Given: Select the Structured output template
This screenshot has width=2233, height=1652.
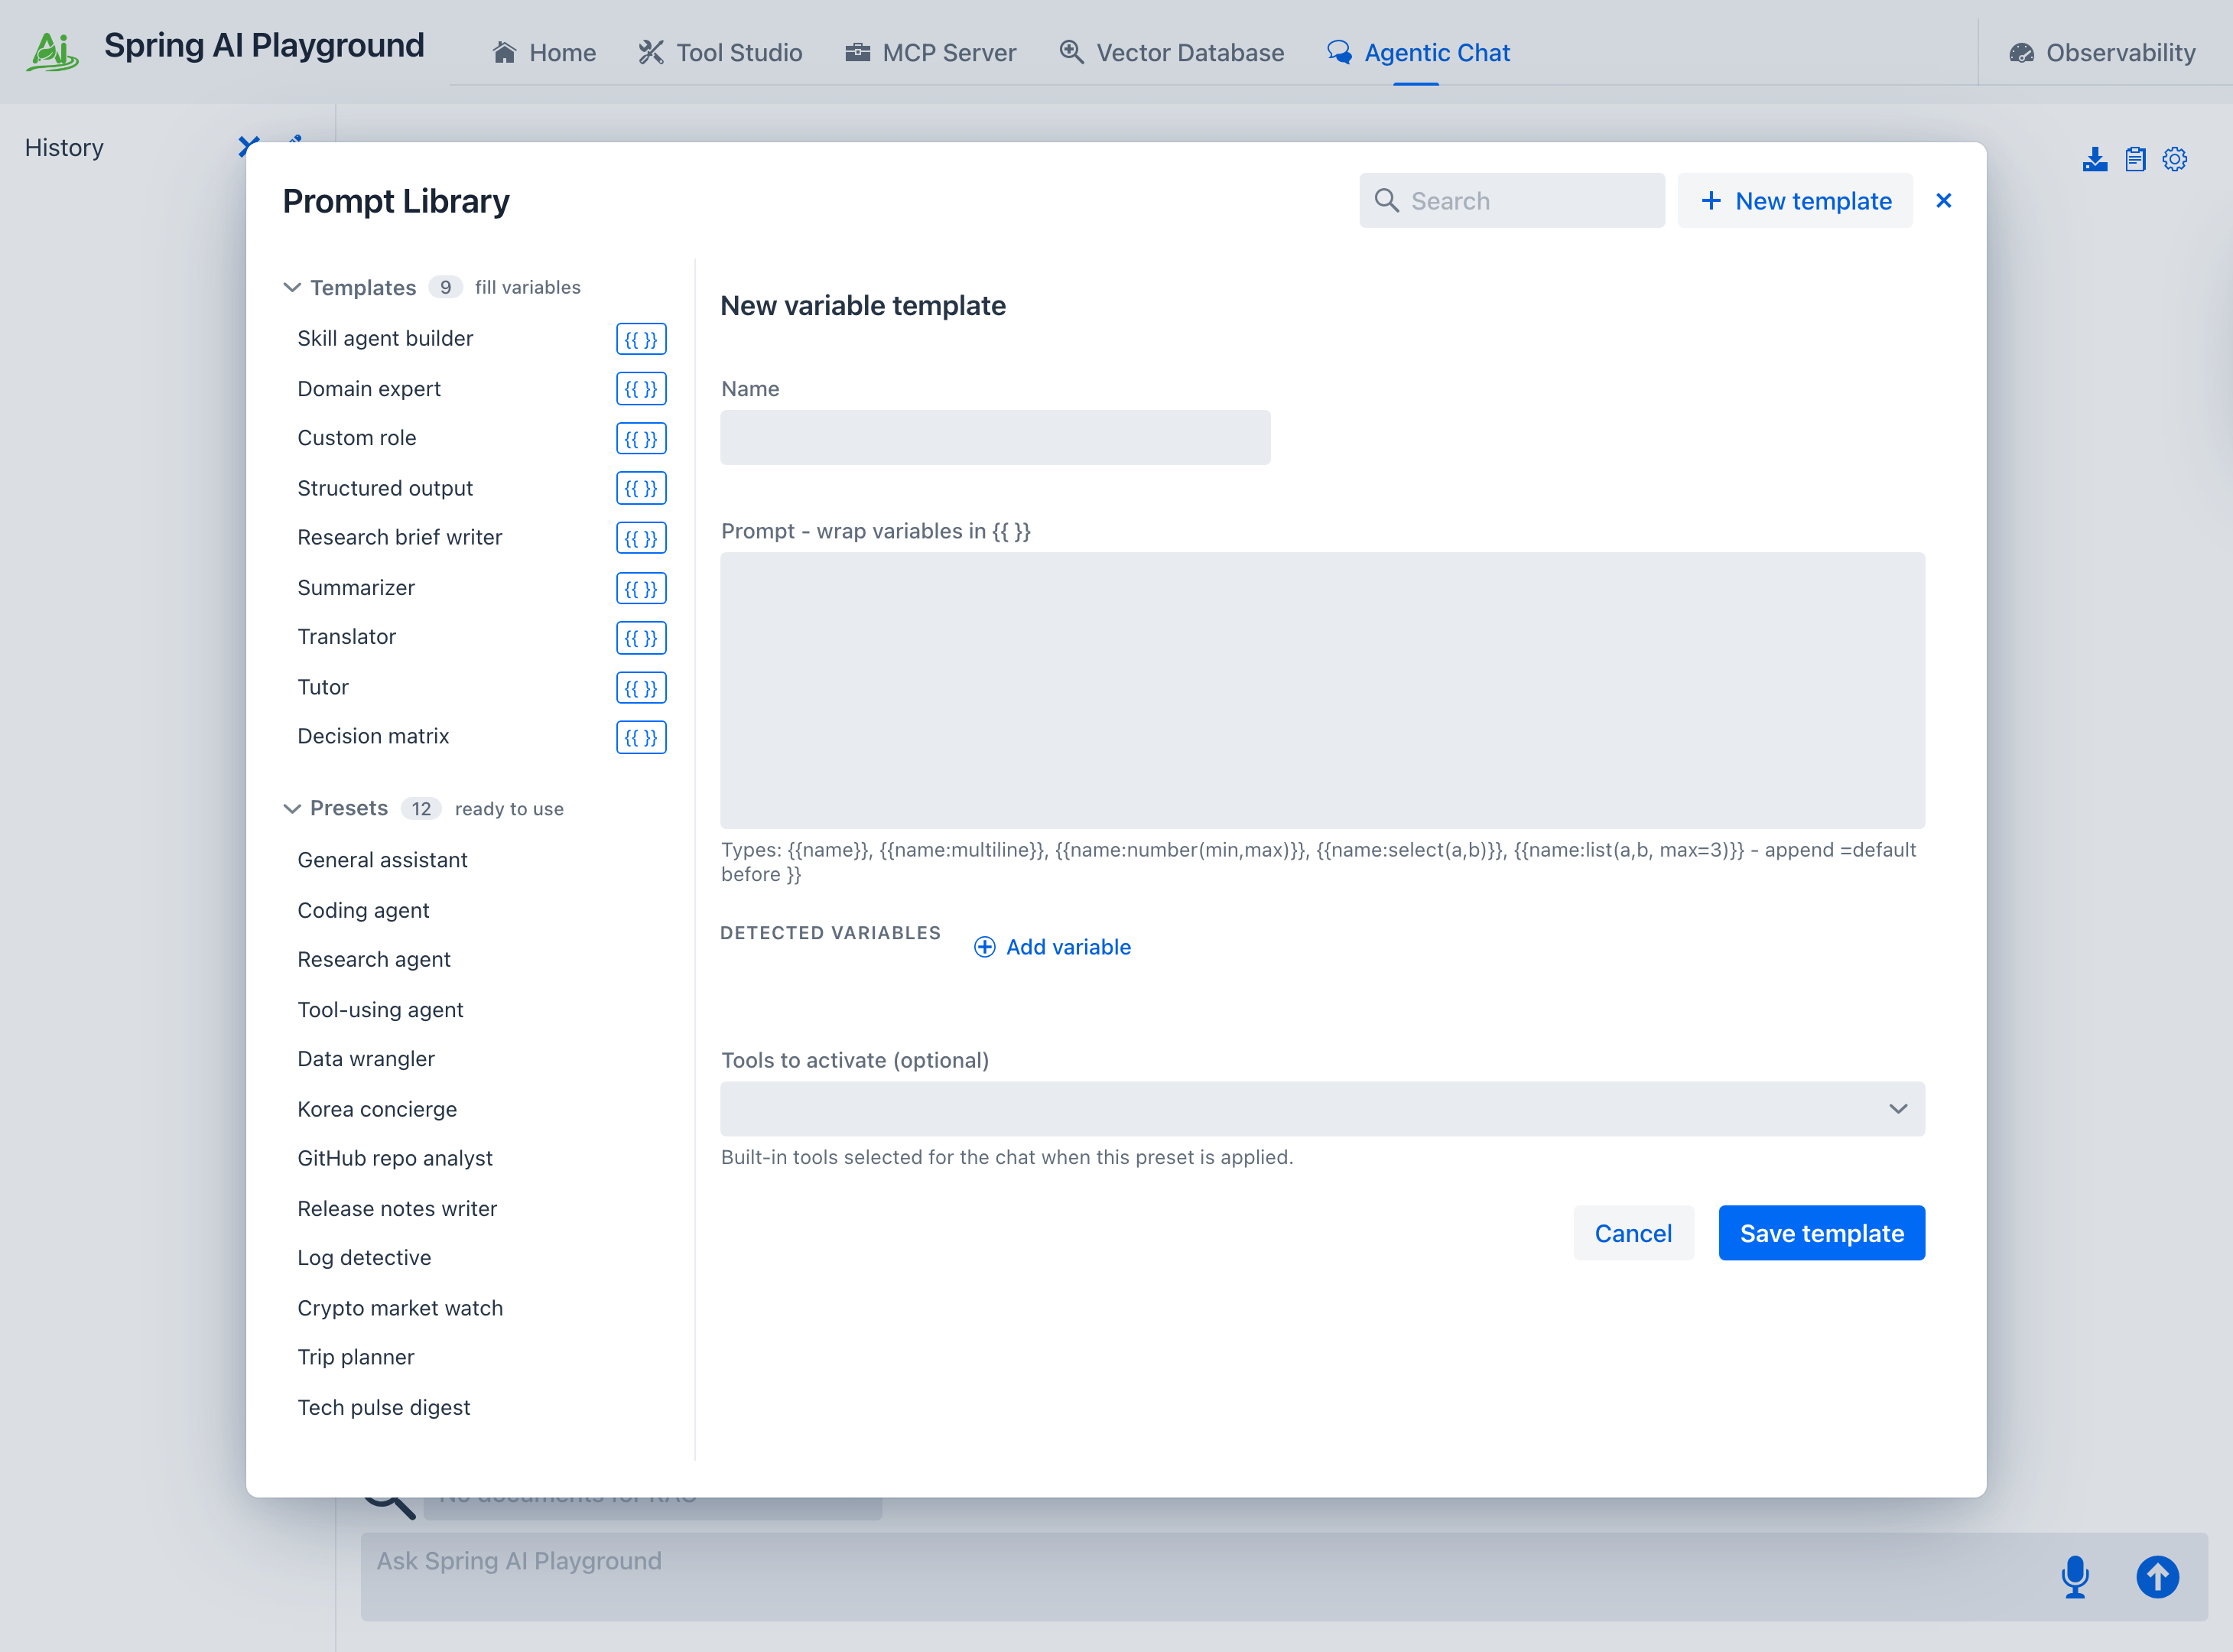Looking at the screenshot, I should (x=385, y=488).
